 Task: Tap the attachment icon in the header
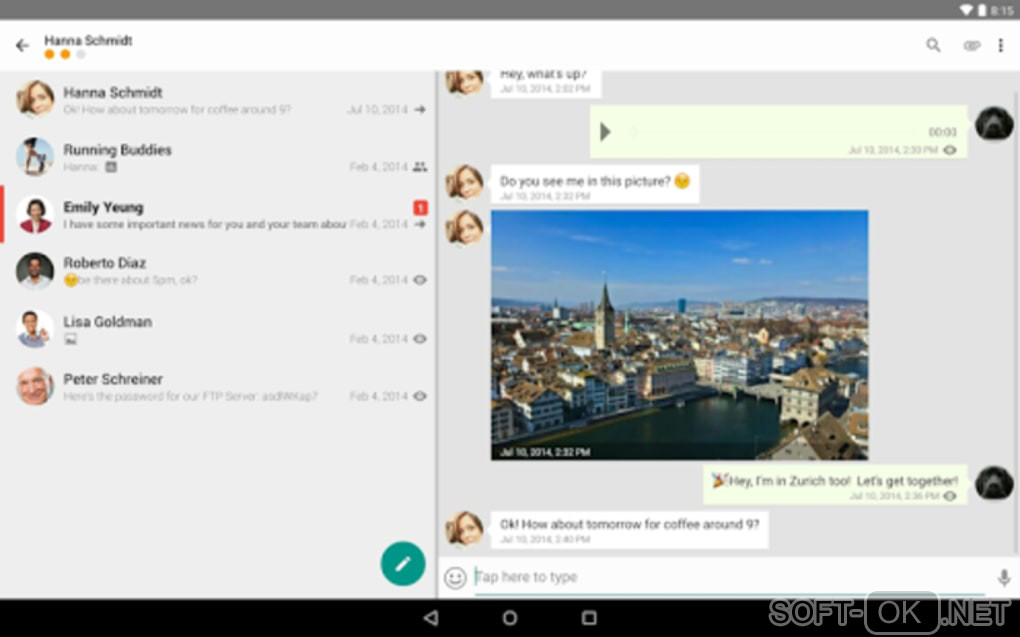(972, 46)
